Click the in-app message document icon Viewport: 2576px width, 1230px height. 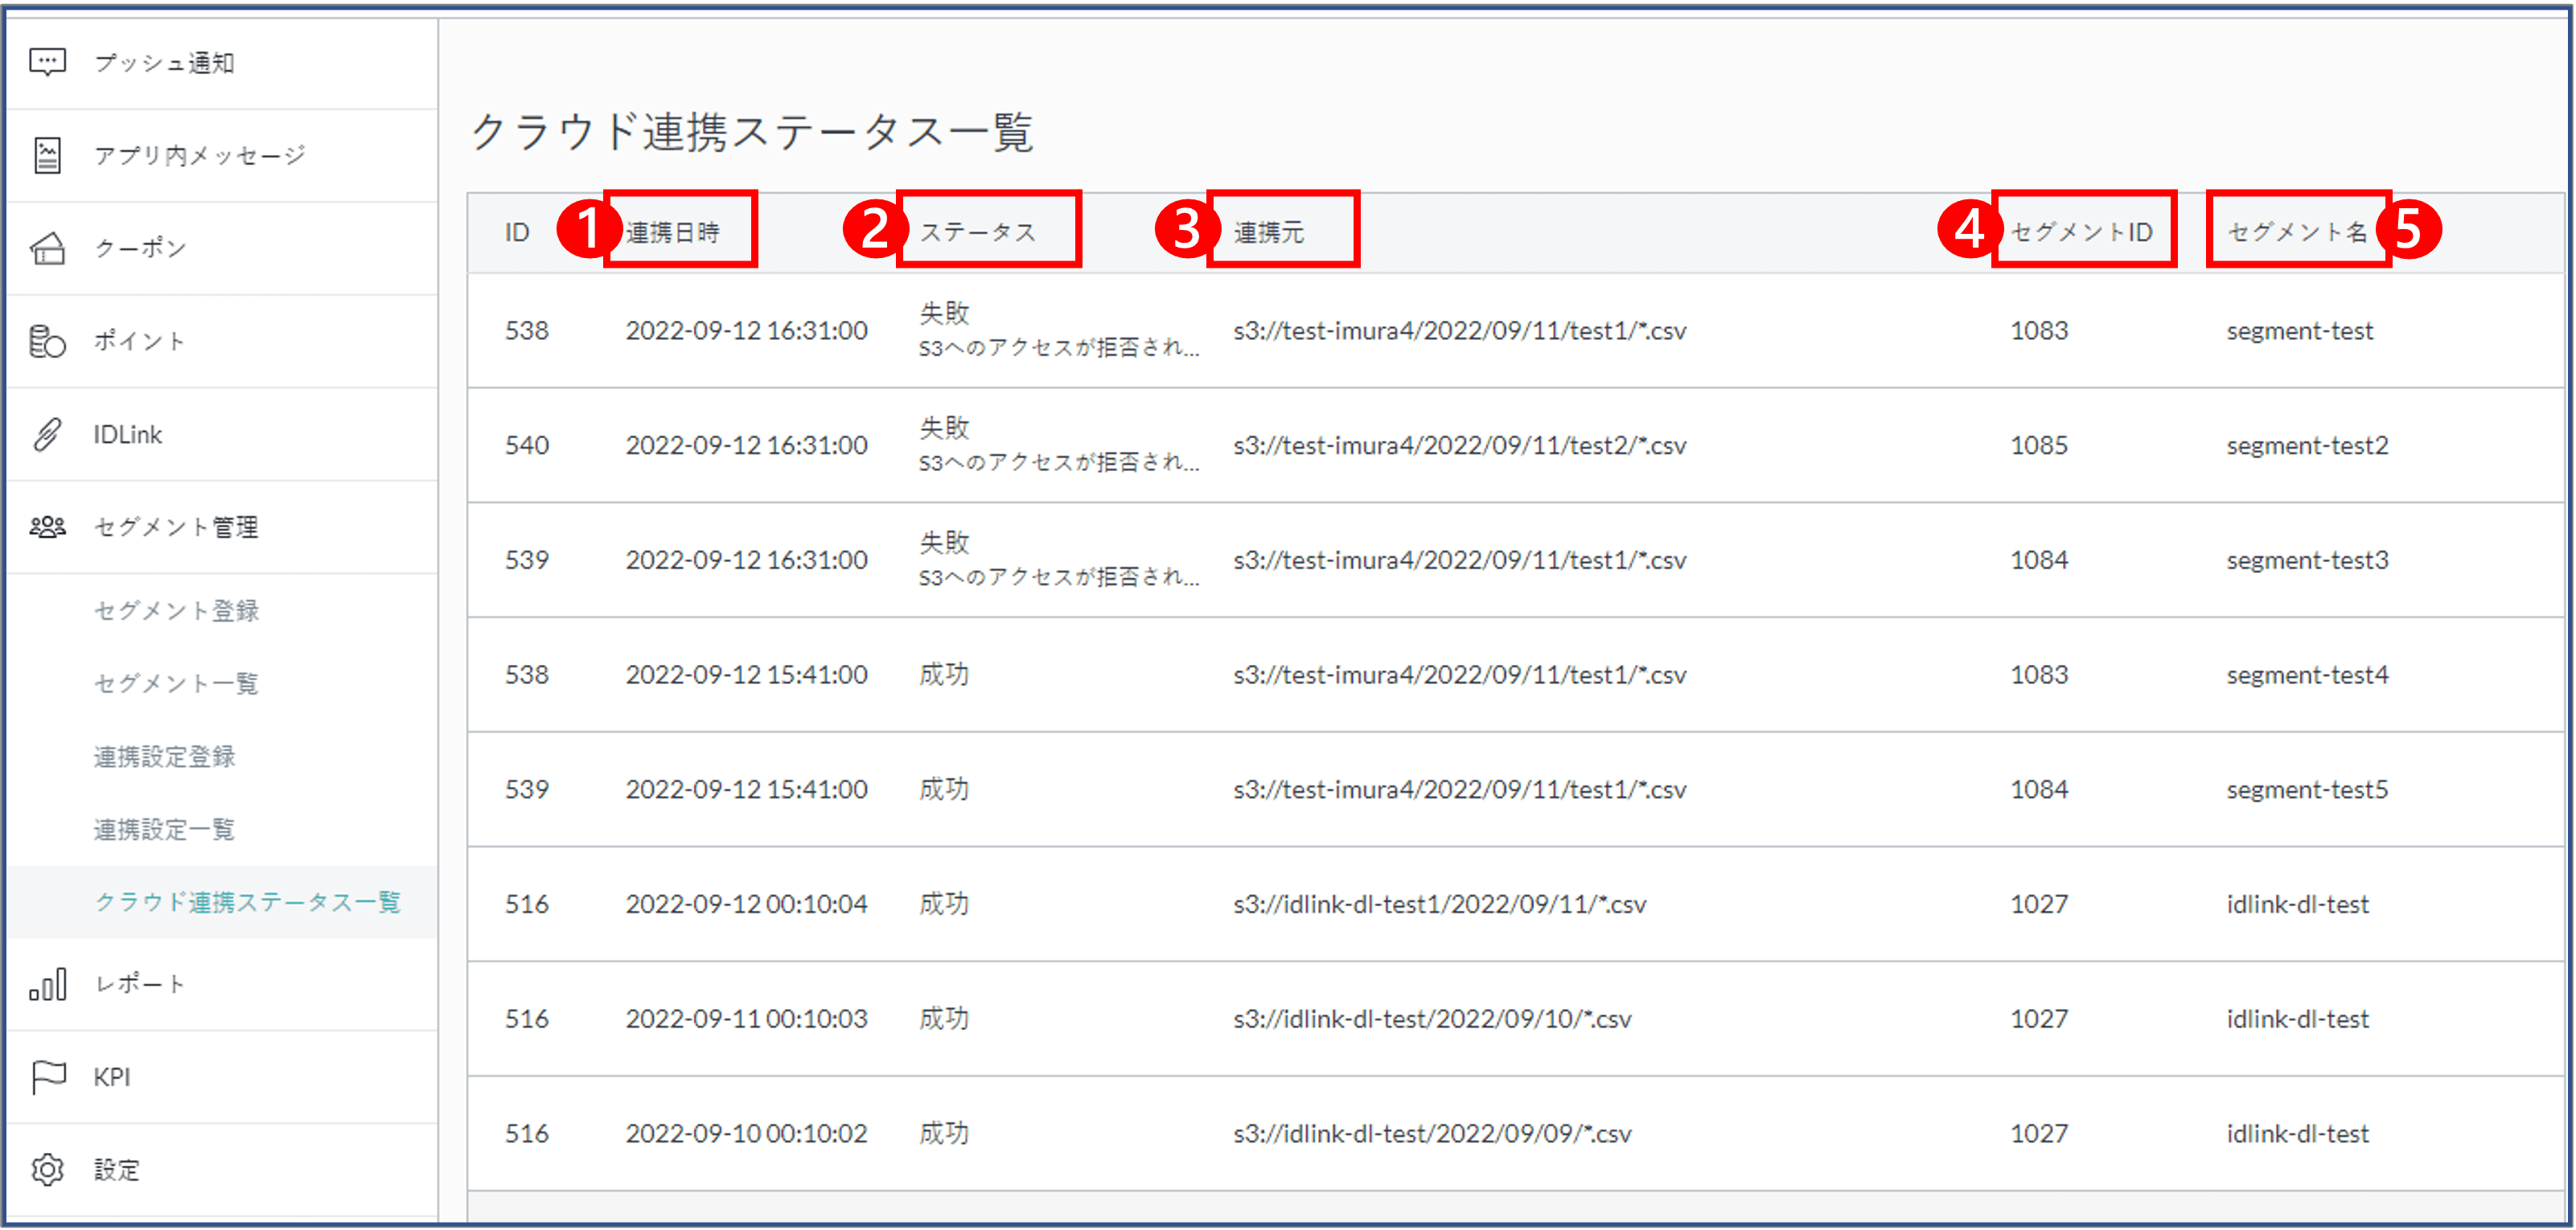click(x=47, y=155)
